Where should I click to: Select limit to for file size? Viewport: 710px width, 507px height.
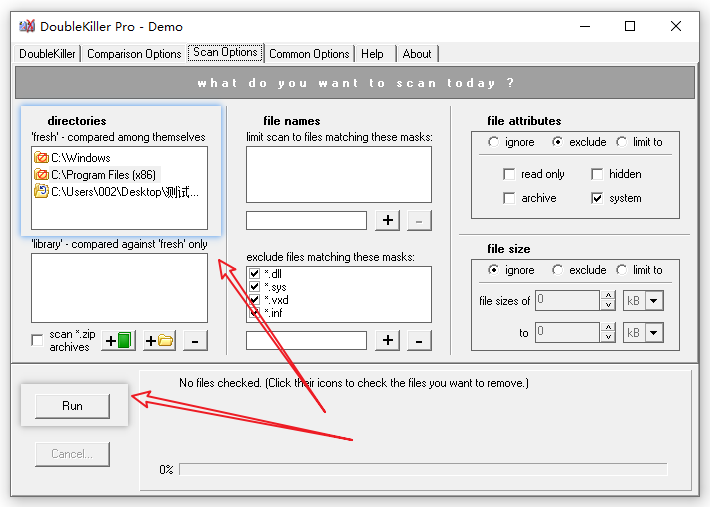coord(622,270)
